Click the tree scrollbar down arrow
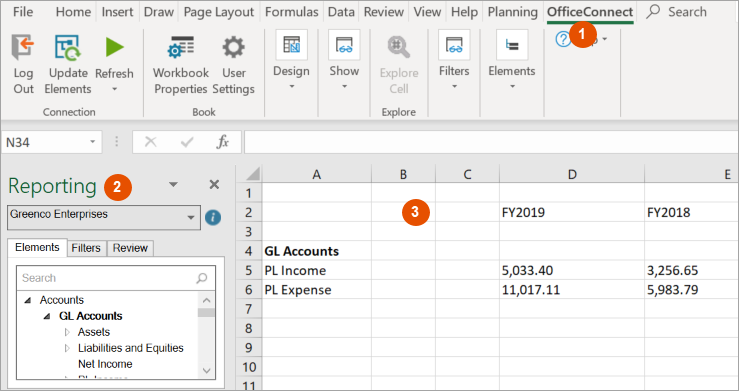739x391 pixels. (206, 371)
